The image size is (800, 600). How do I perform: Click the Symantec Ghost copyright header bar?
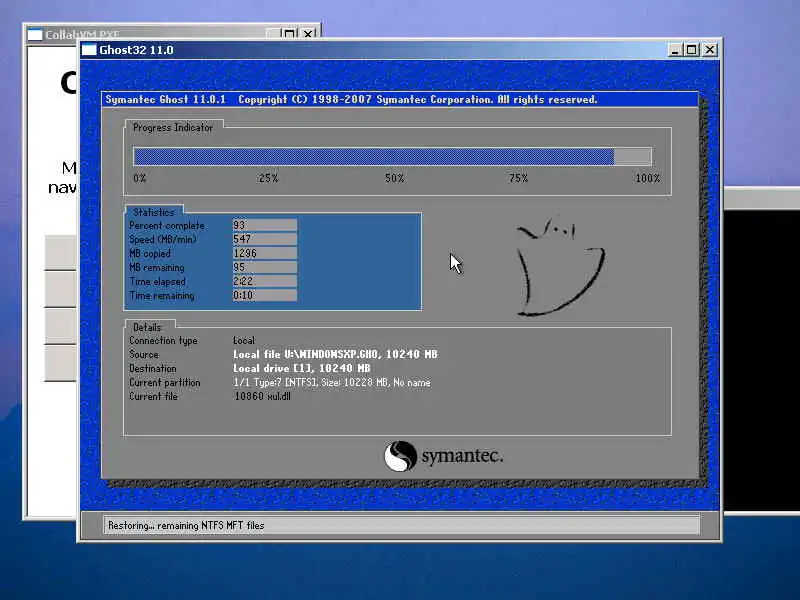coord(399,99)
